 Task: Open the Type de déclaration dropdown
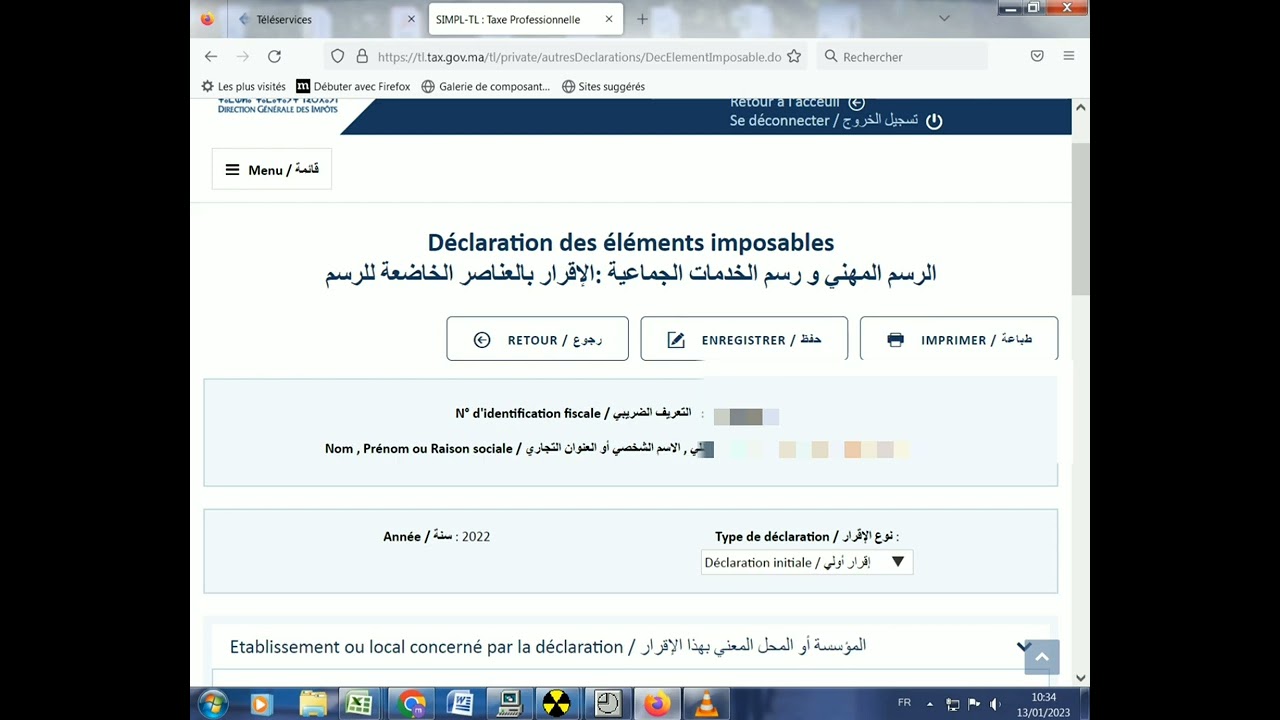coord(806,562)
